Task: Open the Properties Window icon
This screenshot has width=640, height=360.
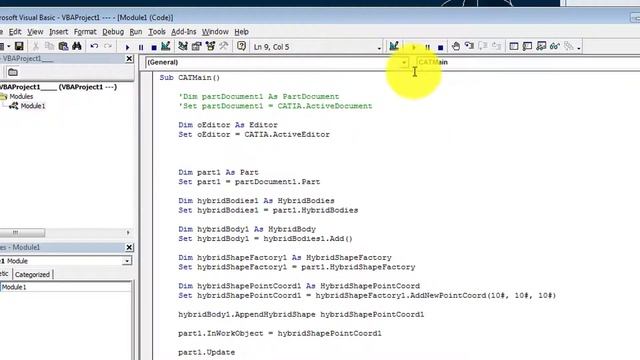Action: coord(196,47)
